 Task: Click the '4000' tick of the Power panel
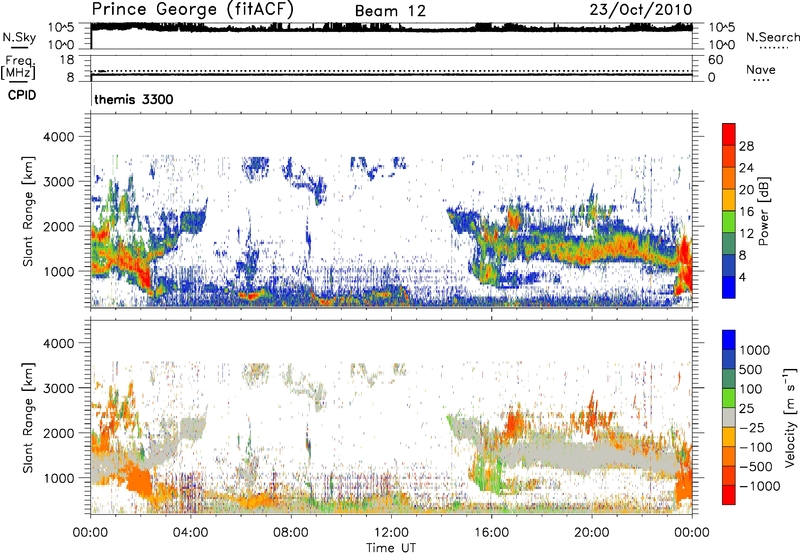click(58, 137)
